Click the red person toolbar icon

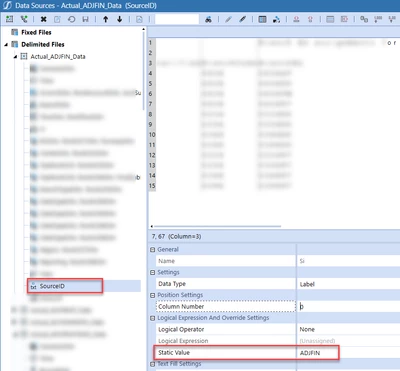(x=296, y=19)
